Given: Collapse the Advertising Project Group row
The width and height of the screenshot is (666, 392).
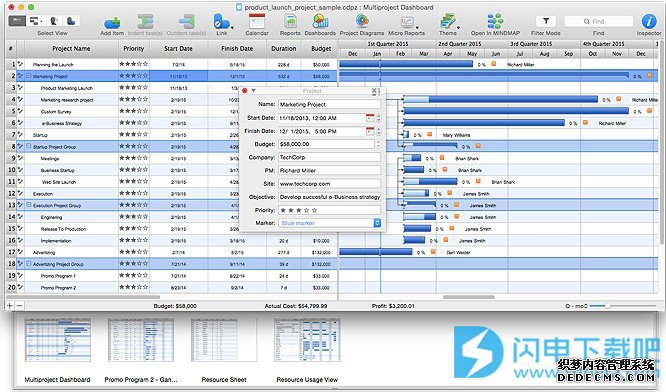Looking at the screenshot, I should click(x=29, y=263).
